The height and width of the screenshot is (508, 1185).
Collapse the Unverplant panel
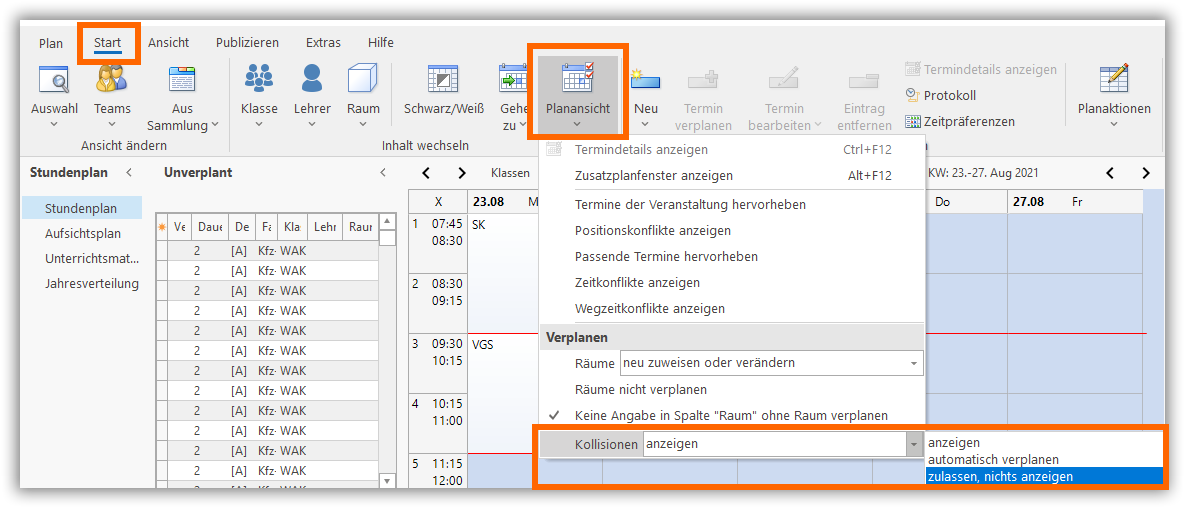tap(383, 172)
